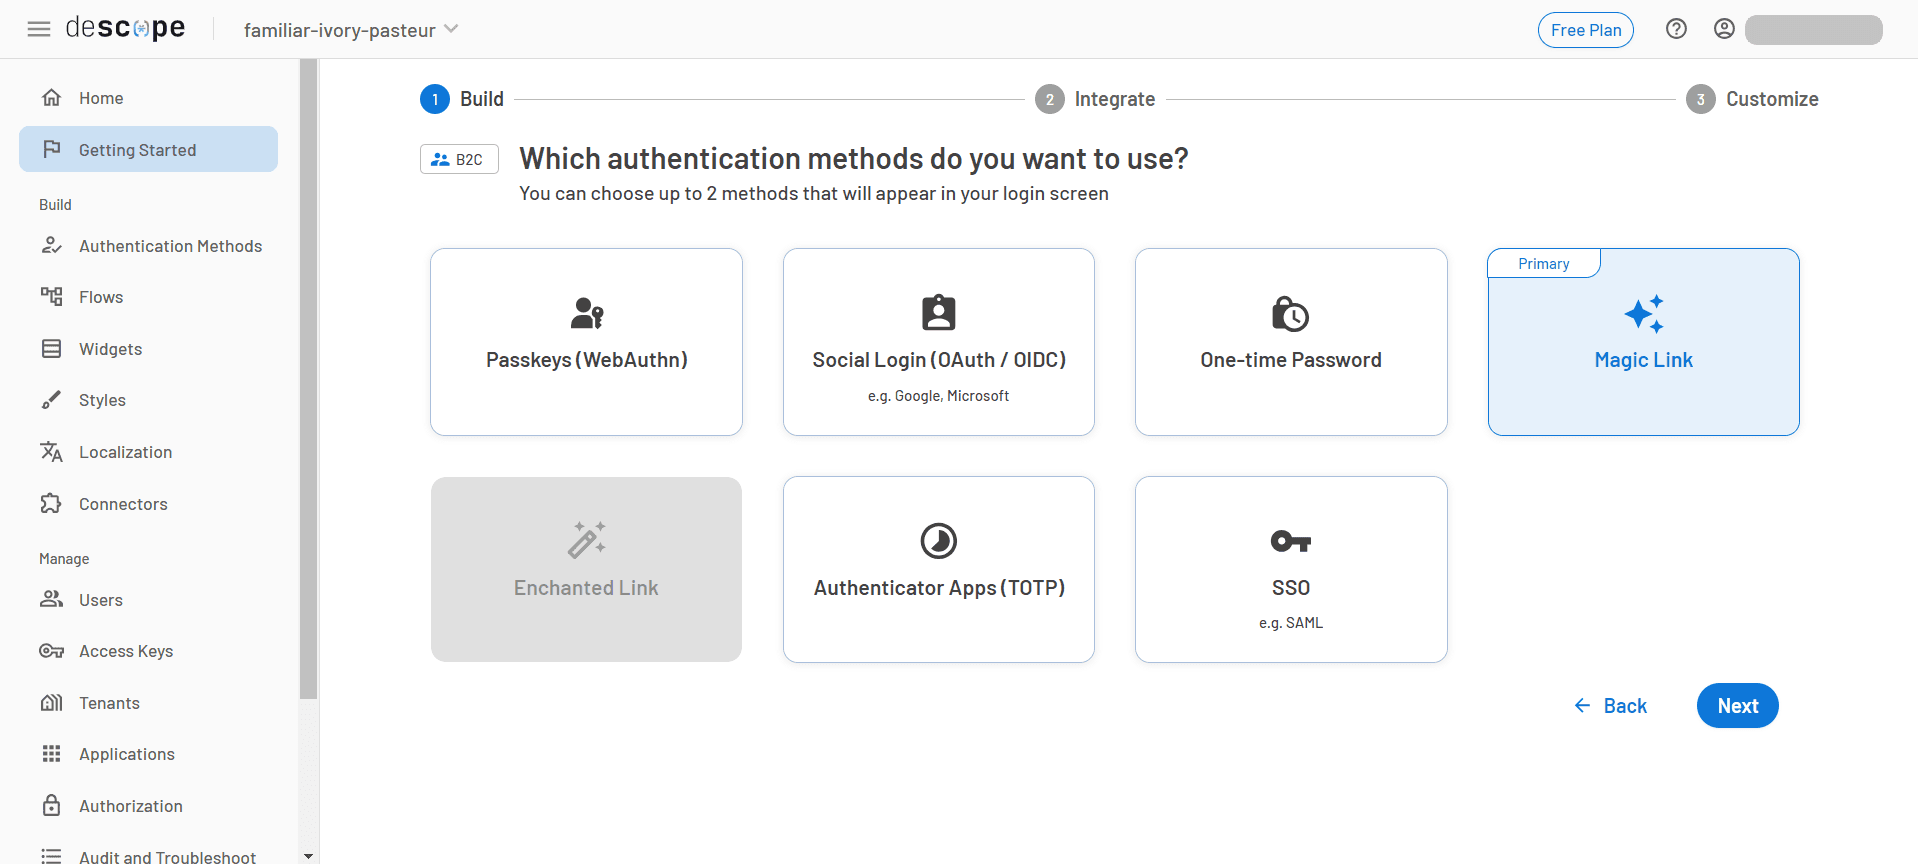Screen dimensions: 1918x864
Task: Open the Flows page
Action: point(148,297)
